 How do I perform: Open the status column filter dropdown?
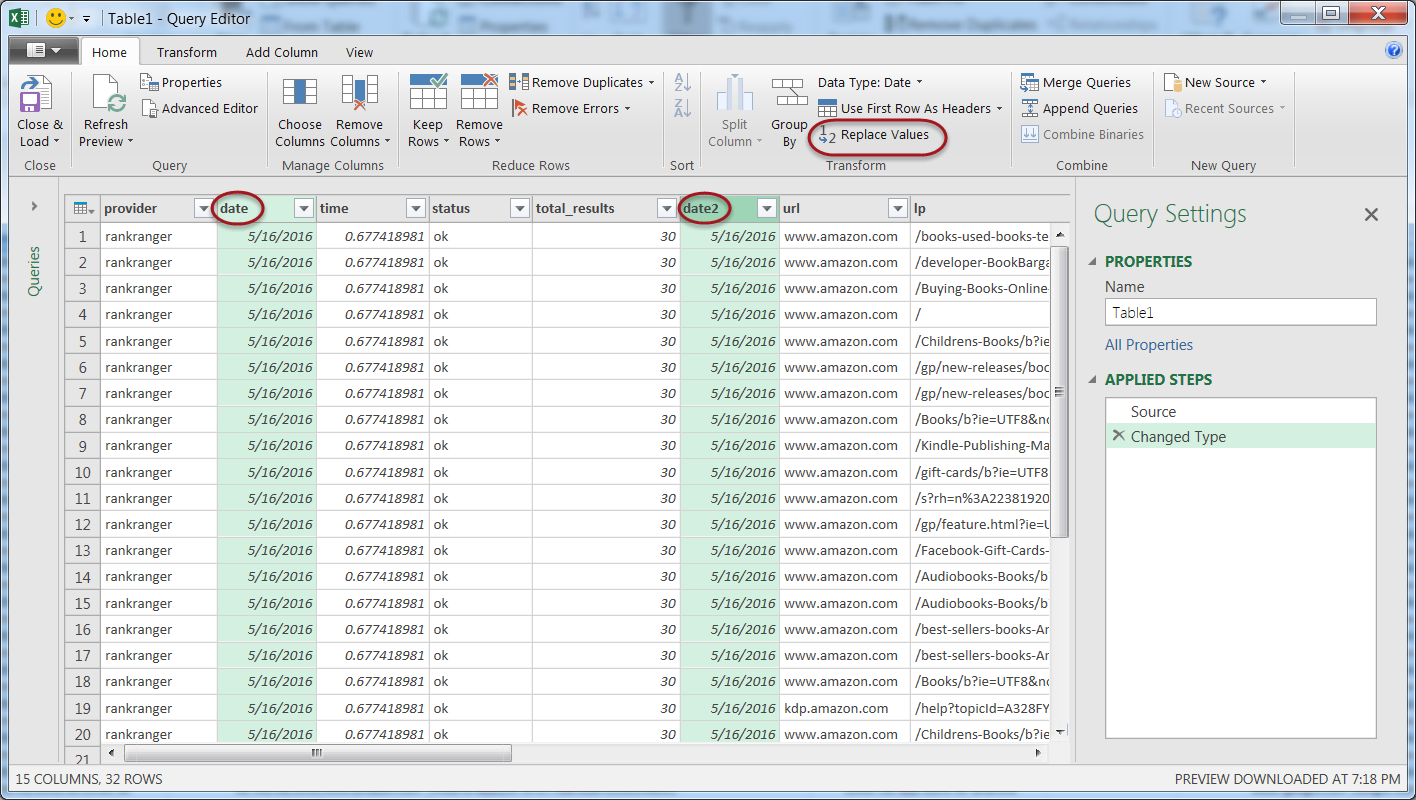(x=519, y=209)
